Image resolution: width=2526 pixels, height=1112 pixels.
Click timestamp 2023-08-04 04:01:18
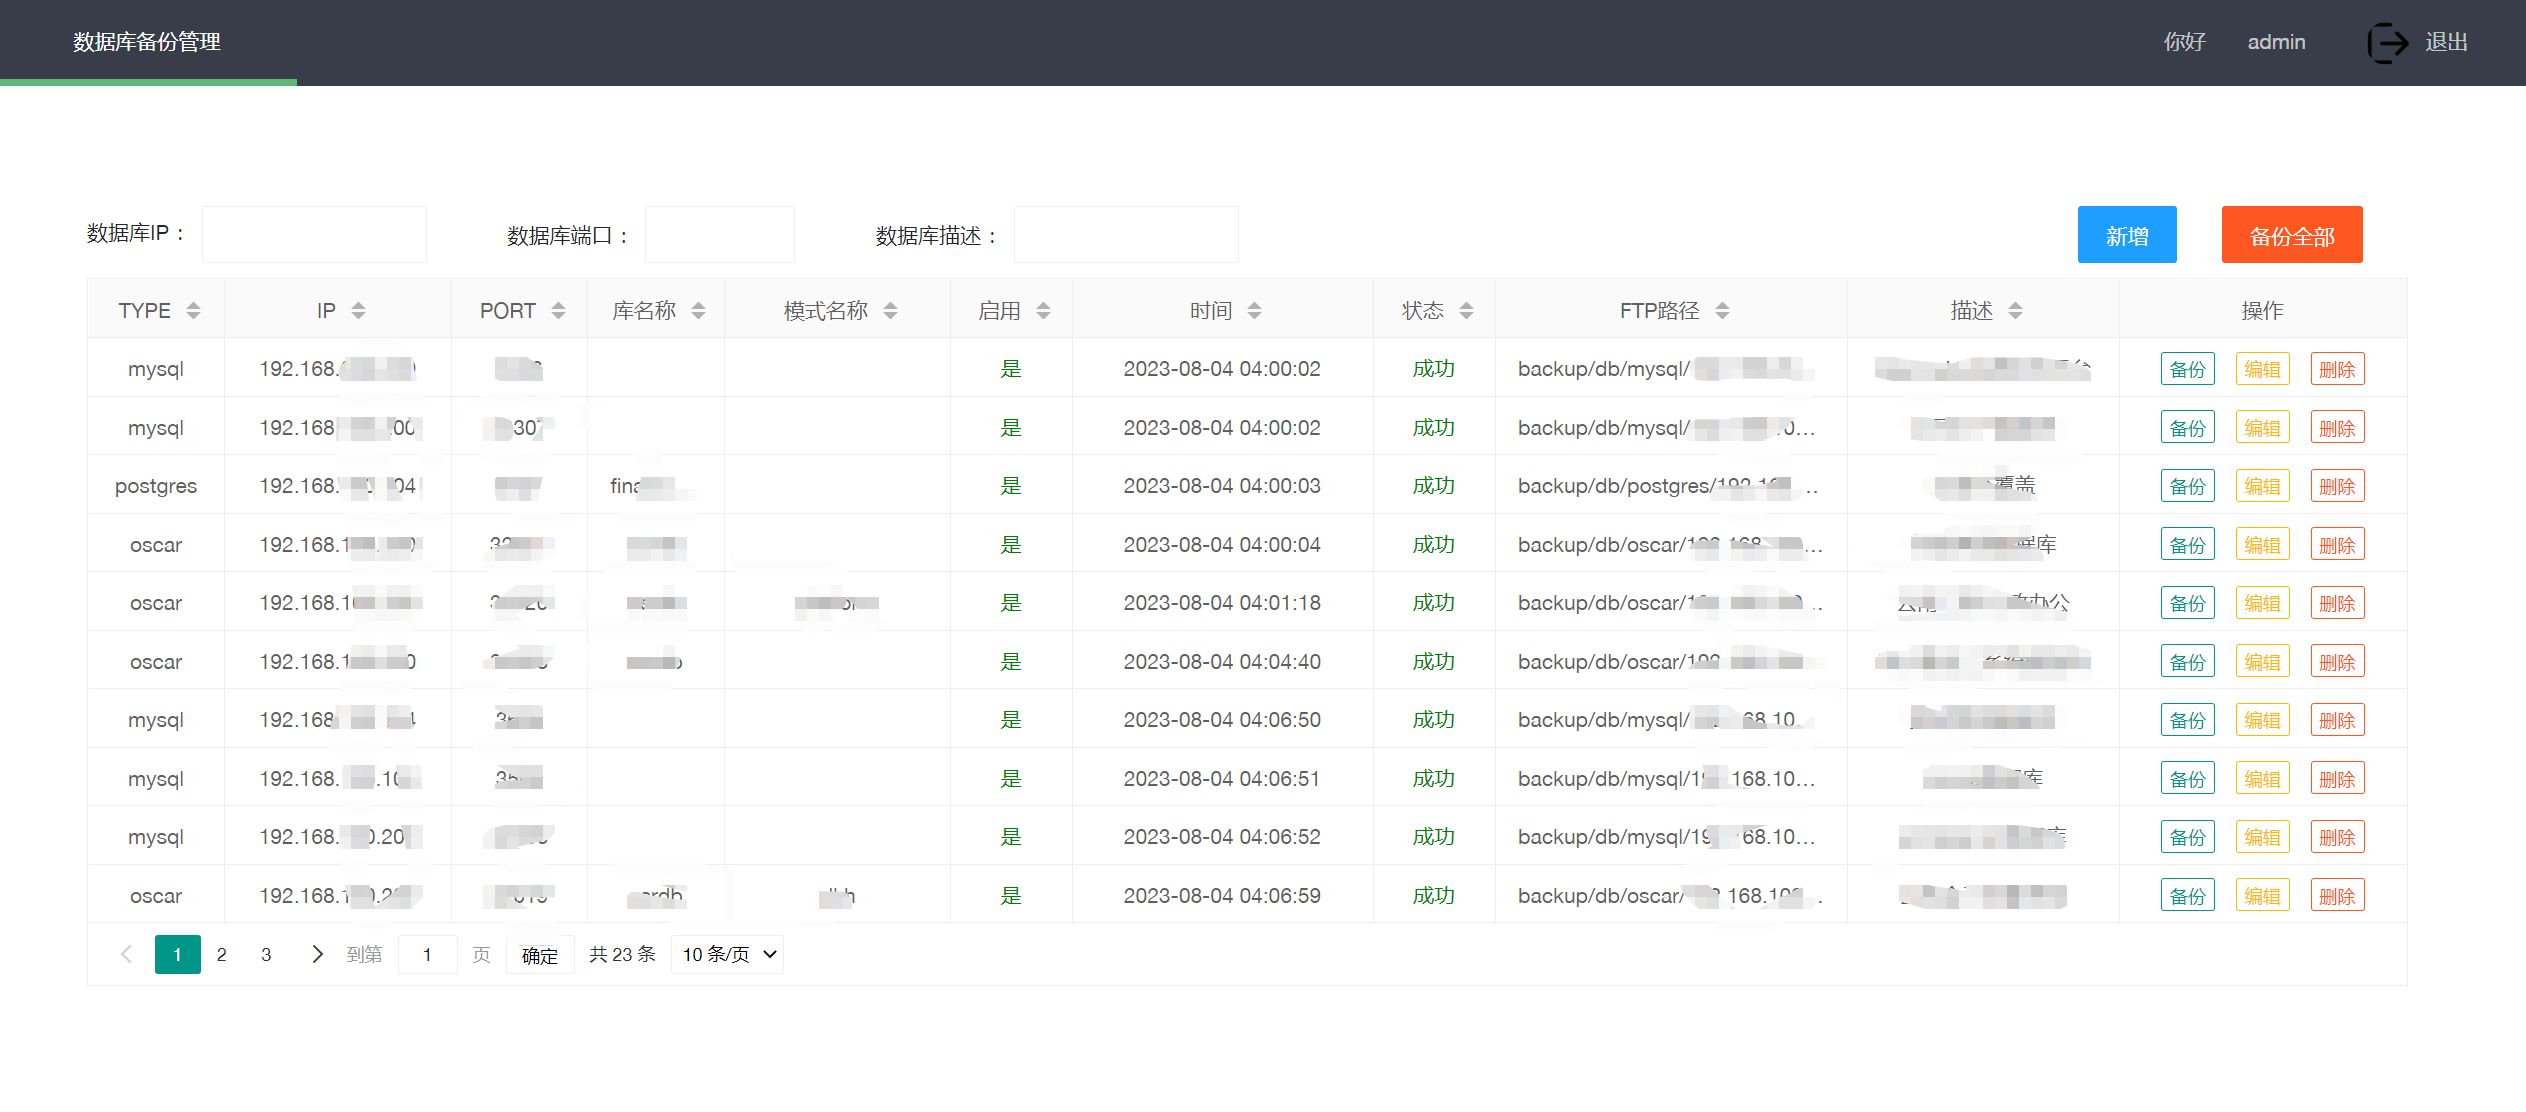pos(1222,603)
